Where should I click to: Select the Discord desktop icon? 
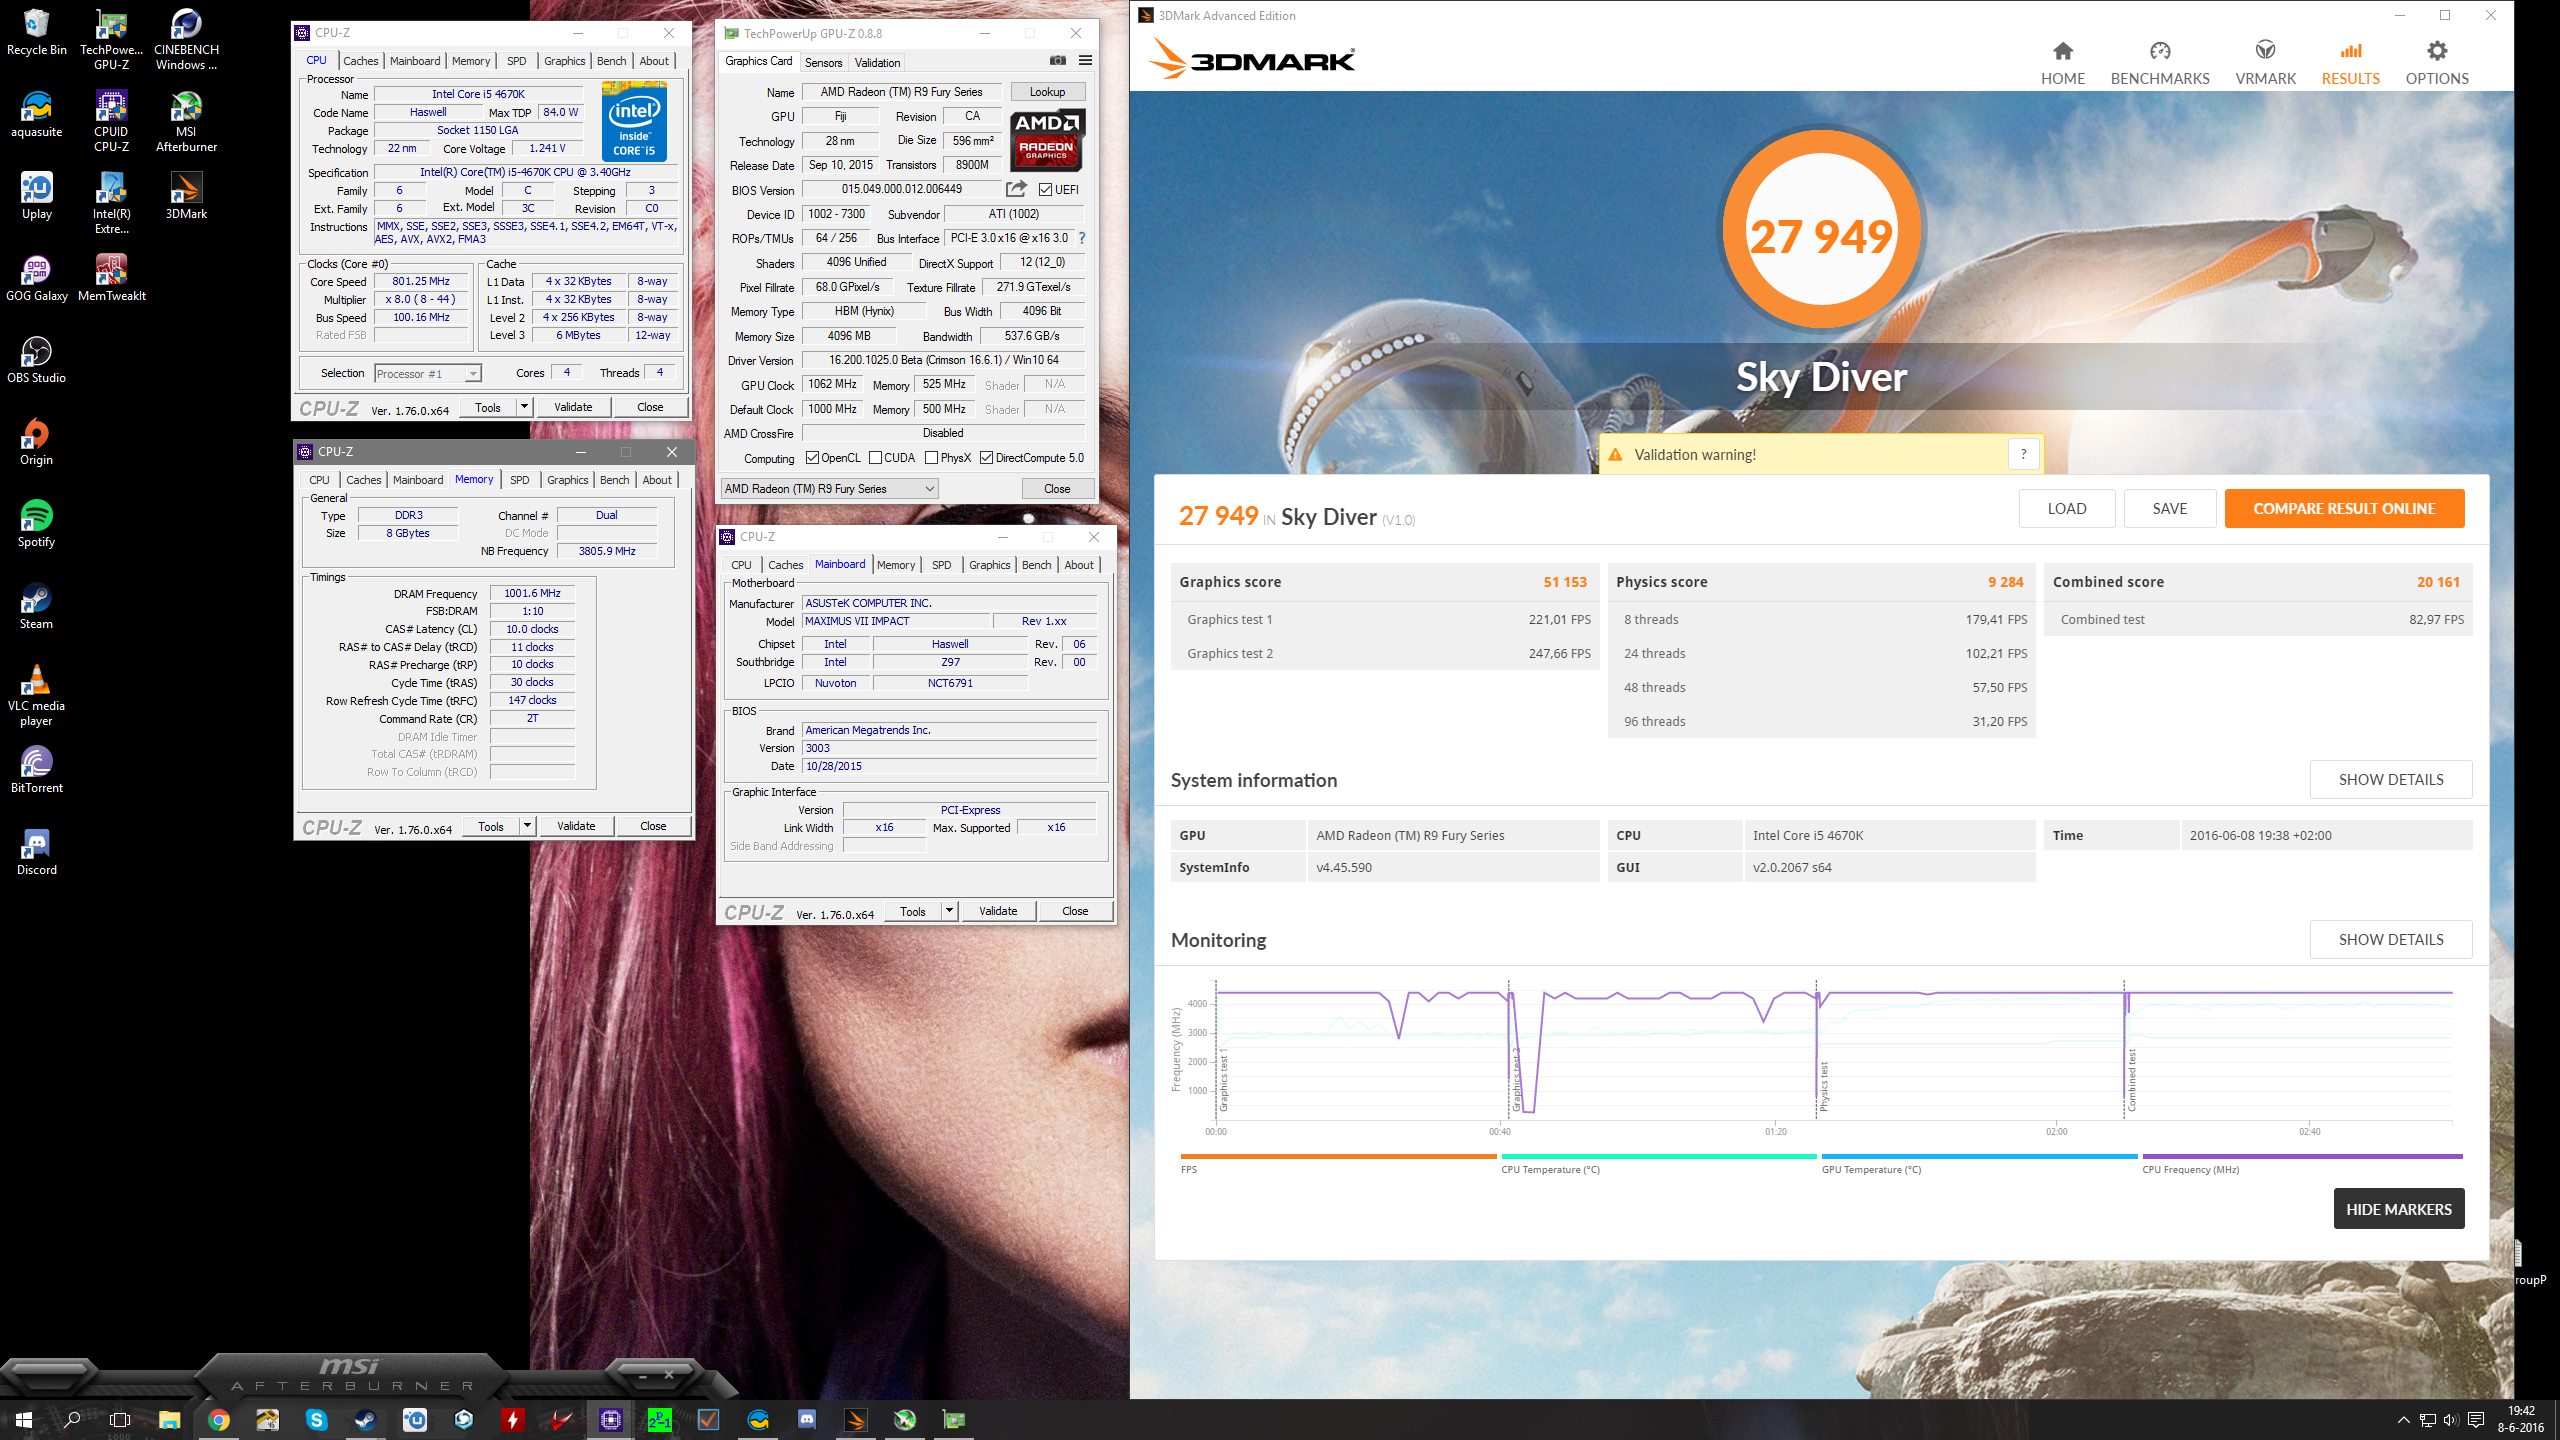pos(36,852)
